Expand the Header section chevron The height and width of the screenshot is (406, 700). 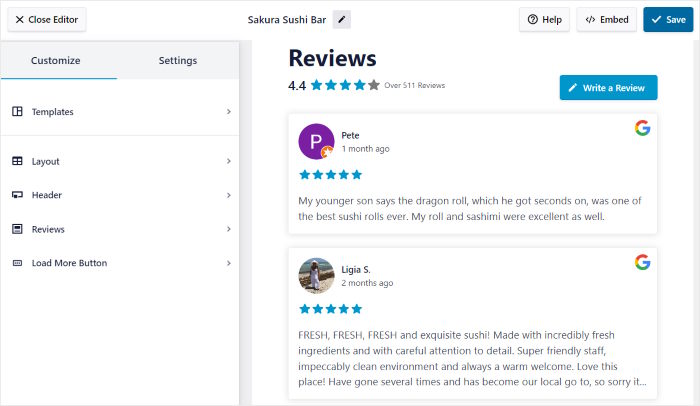[229, 195]
